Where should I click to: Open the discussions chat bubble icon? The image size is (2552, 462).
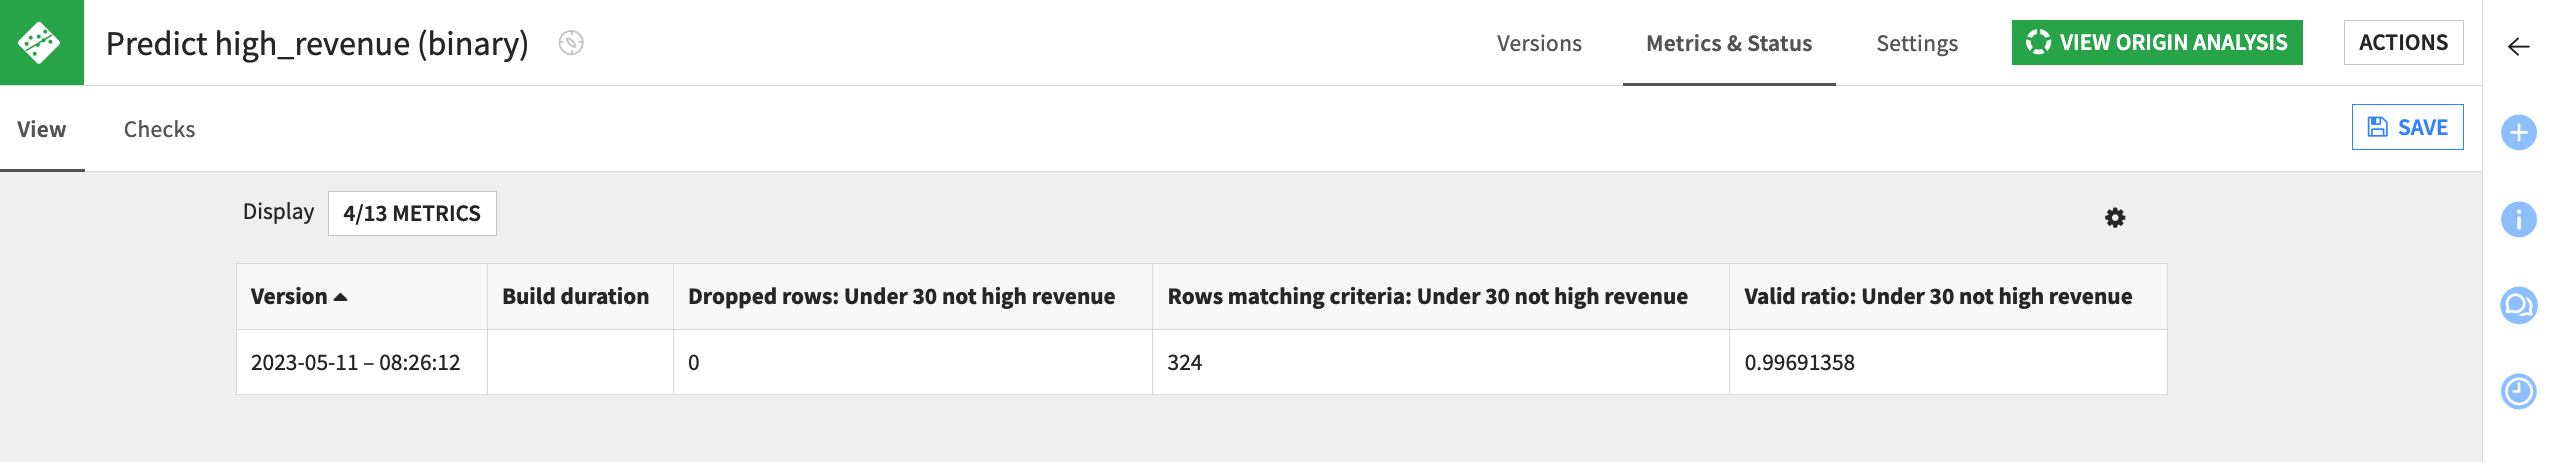[x=2518, y=305]
